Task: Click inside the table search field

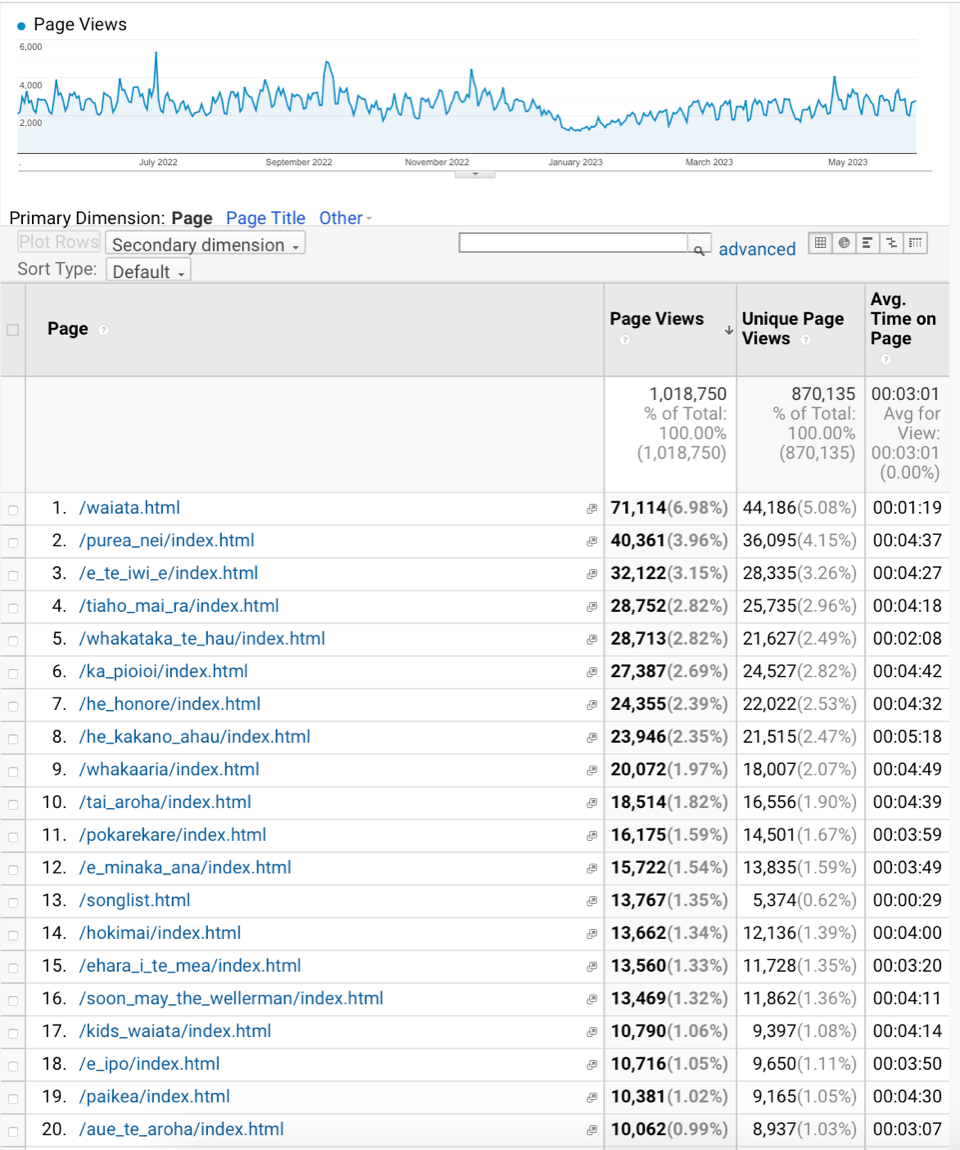Action: point(573,243)
